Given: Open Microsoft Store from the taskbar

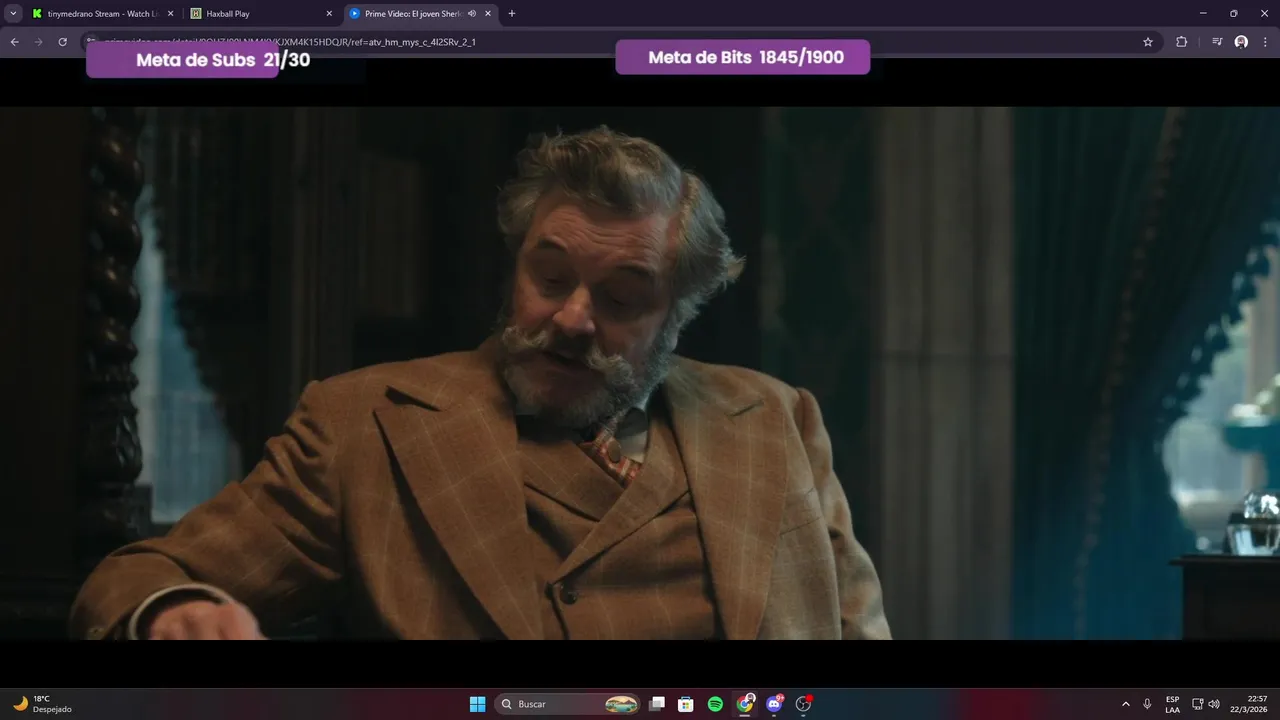Looking at the screenshot, I should click(686, 704).
